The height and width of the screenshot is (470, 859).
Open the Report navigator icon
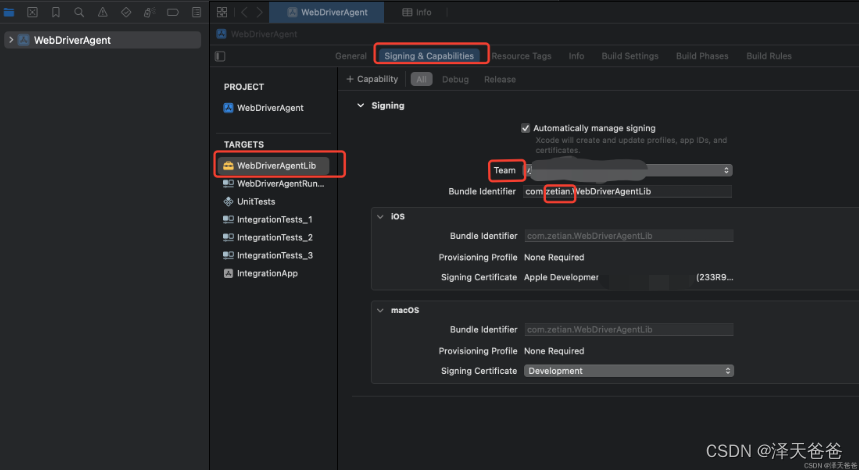tap(196, 12)
